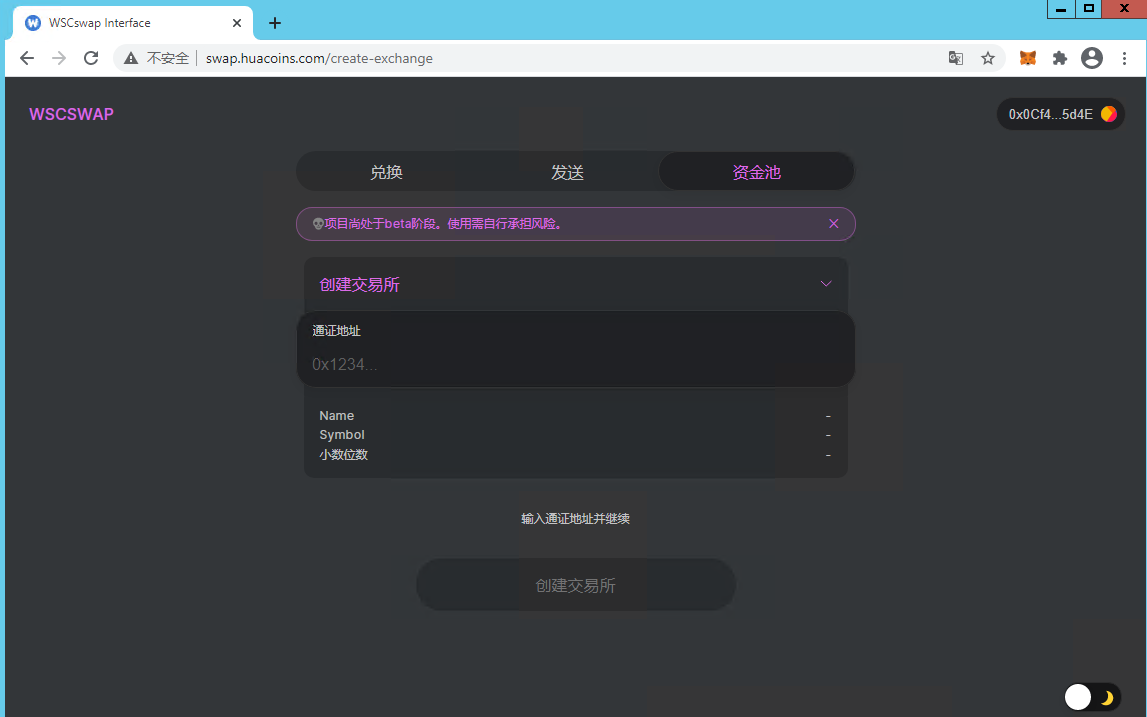The image size is (1147, 717).
Task: Dismiss the beta warning banner
Action: (833, 224)
